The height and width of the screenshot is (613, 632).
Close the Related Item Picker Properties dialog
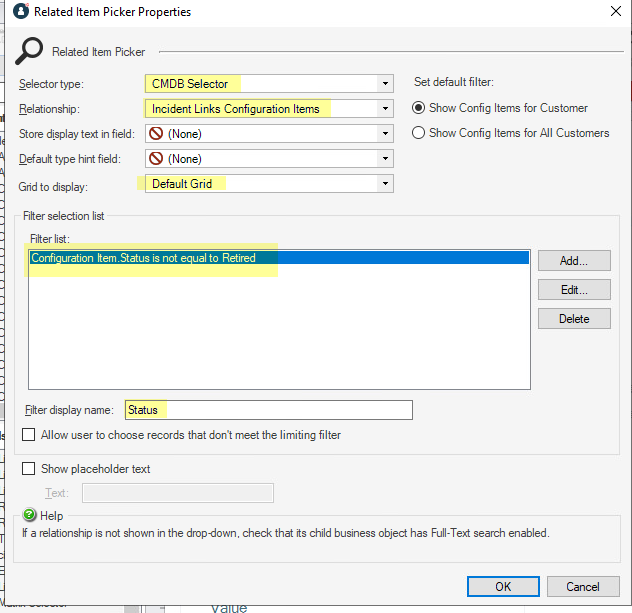click(613, 12)
